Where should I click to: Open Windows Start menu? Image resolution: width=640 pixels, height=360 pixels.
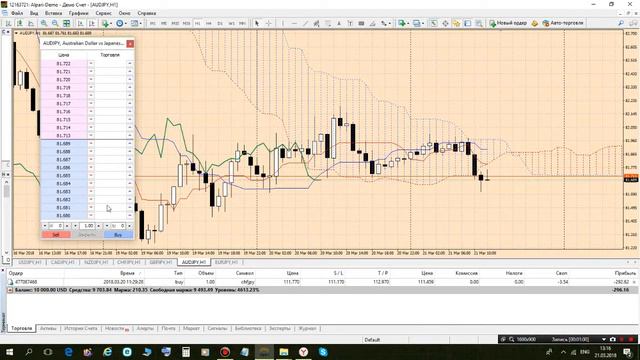tap(9, 352)
